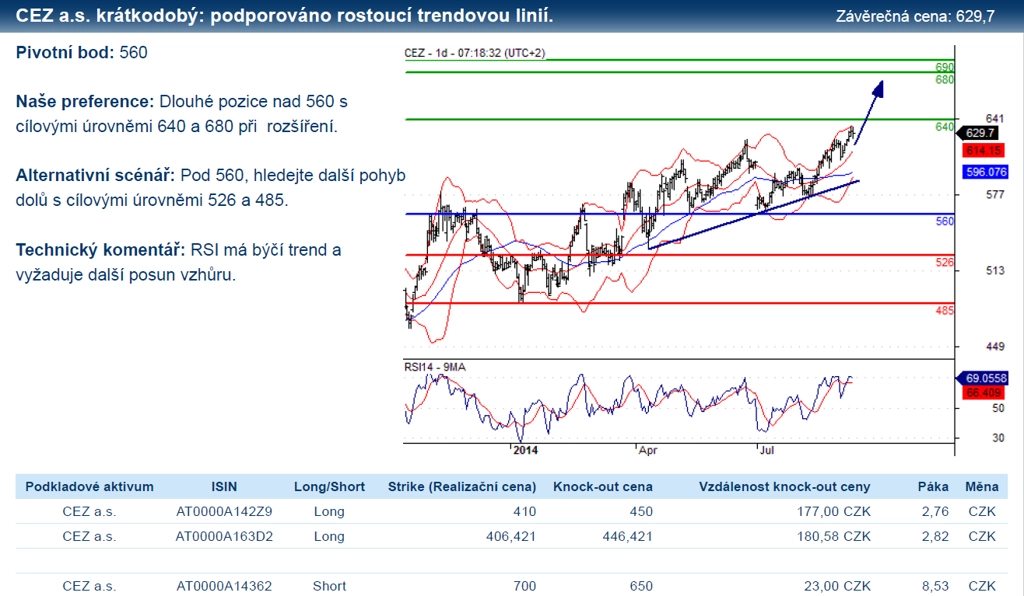The width and height of the screenshot is (1024, 596).
Task: Click 'CZK' currency in the Short row
Action: 982,586
